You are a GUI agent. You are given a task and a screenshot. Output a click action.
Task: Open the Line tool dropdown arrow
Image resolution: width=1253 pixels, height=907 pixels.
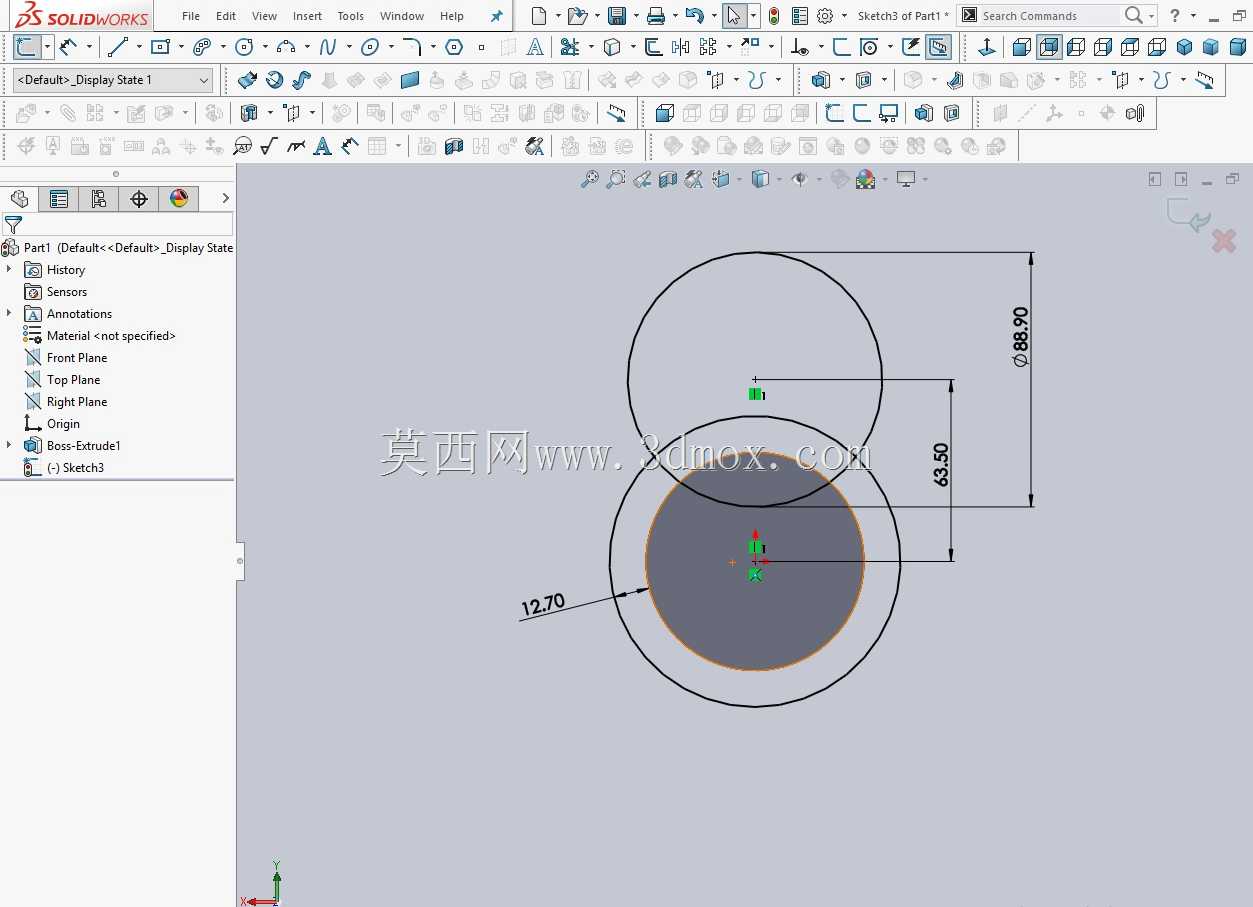click(x=138, y=47)
